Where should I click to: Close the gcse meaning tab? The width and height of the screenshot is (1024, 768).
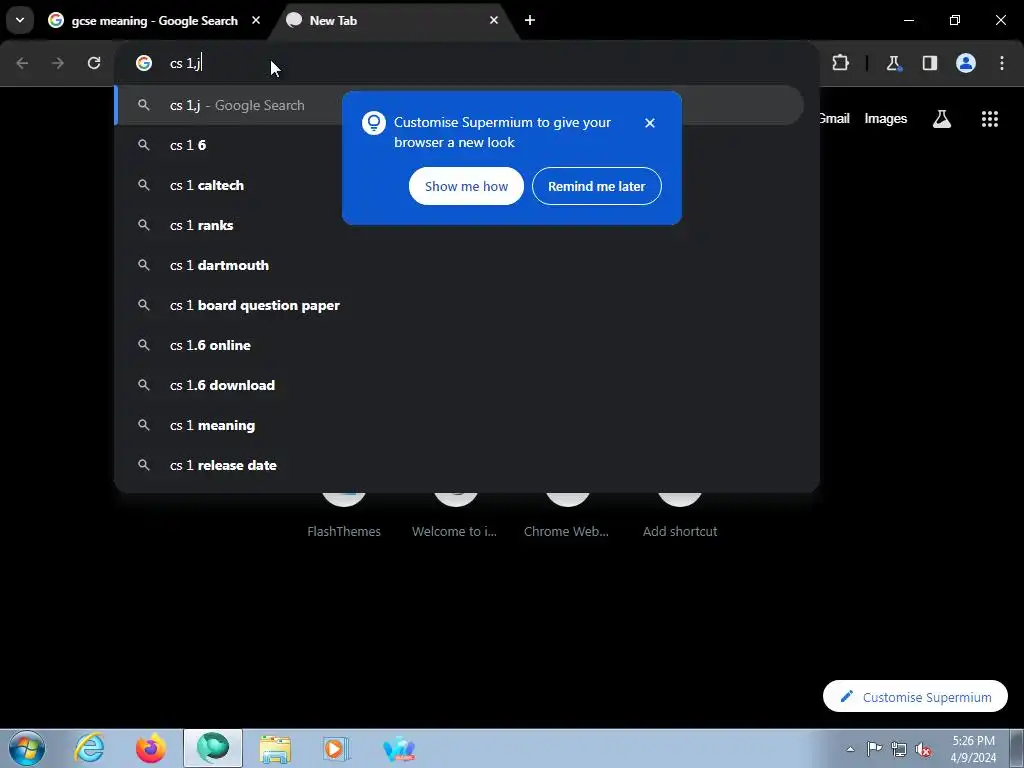(x=256, y=20)
